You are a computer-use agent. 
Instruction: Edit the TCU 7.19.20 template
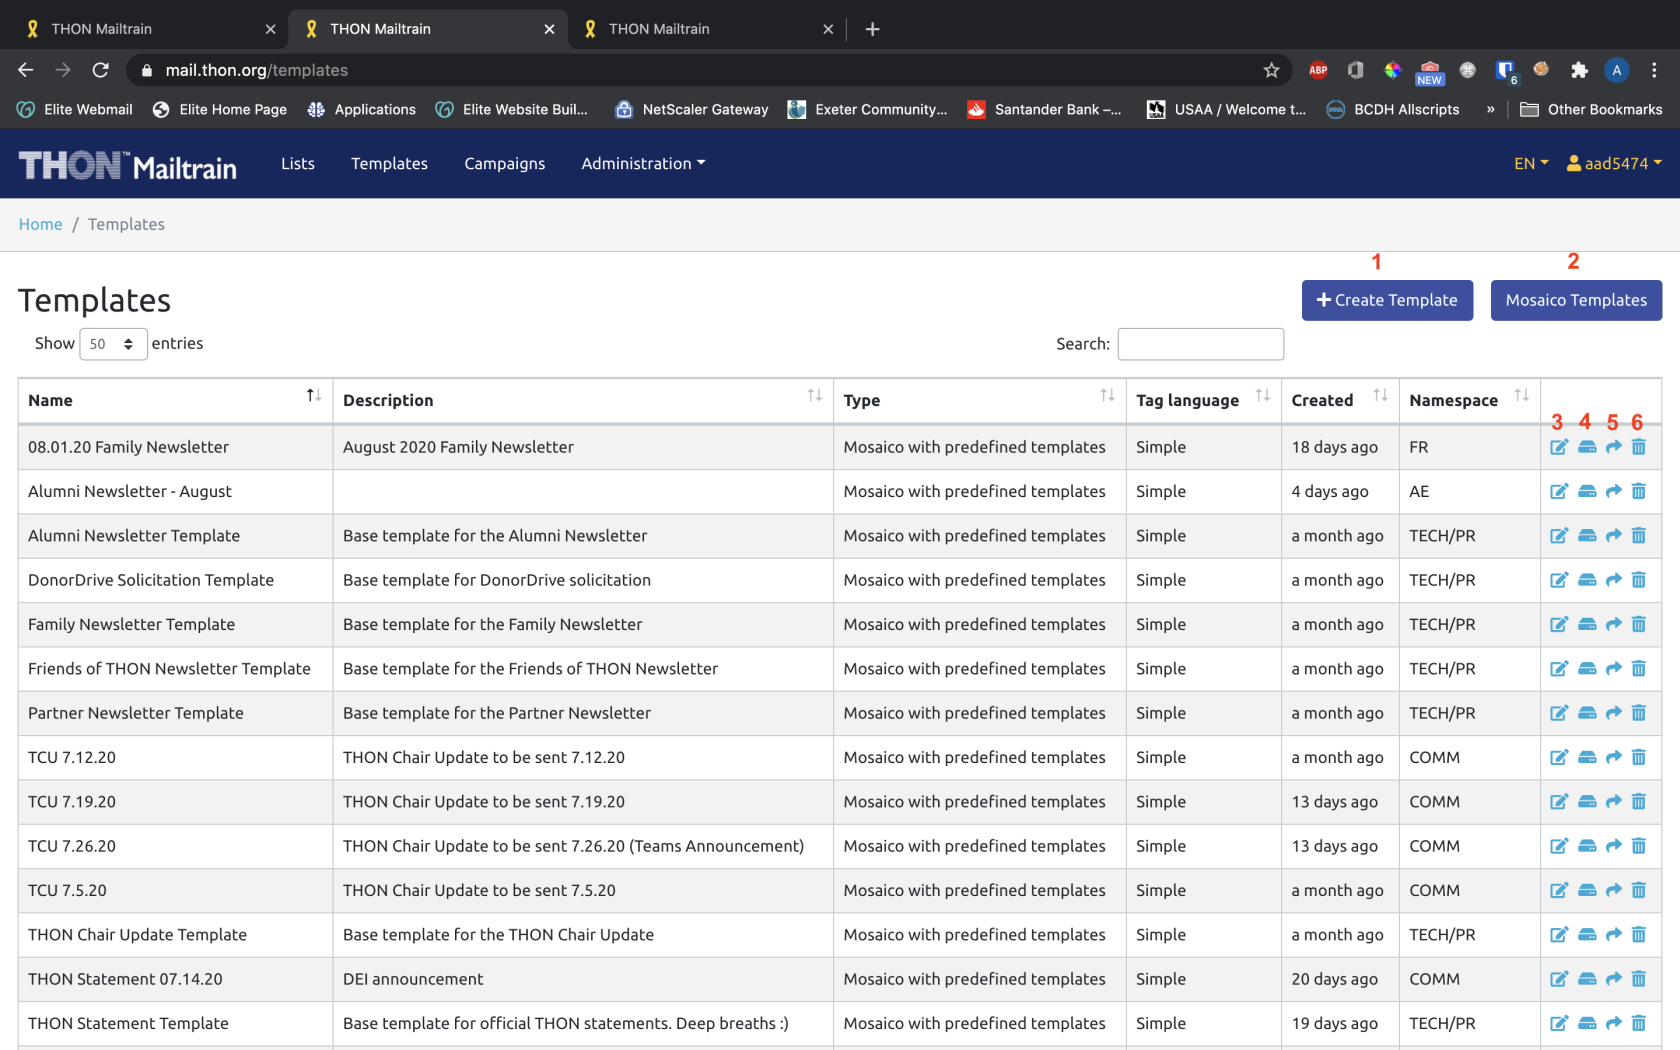(x=1559, y=802)
